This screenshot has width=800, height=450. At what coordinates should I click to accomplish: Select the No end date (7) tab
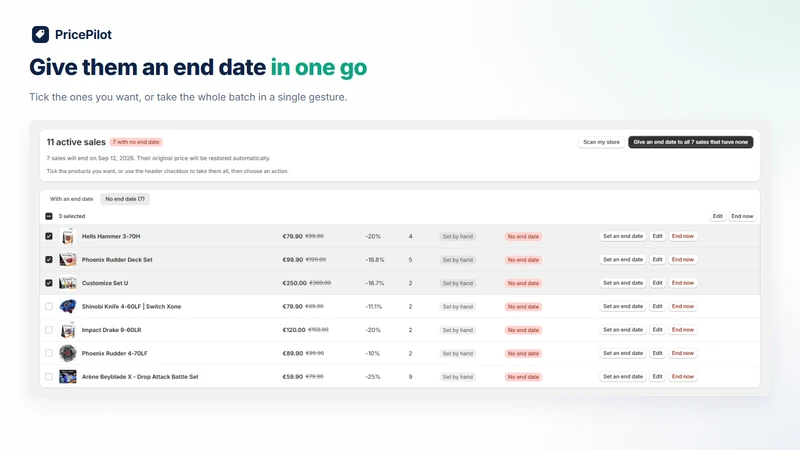tap(125, 199)
